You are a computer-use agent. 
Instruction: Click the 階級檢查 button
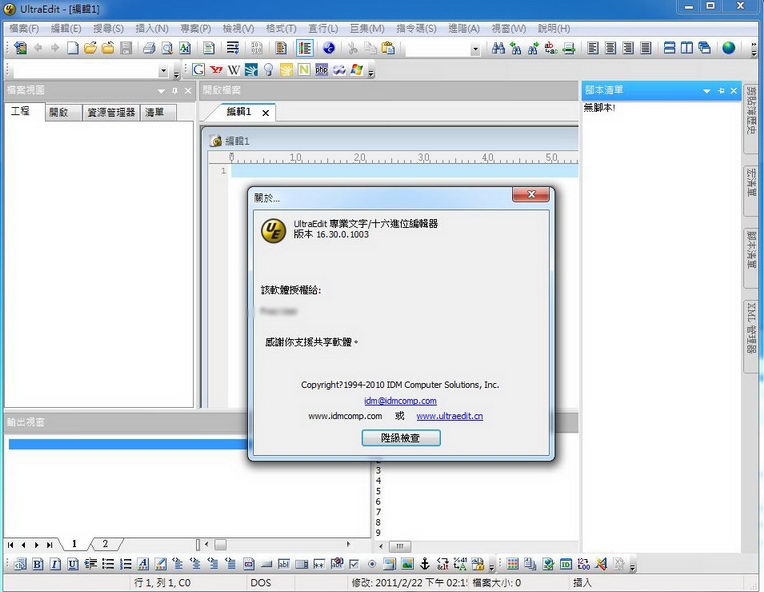(x=400, y=438)
